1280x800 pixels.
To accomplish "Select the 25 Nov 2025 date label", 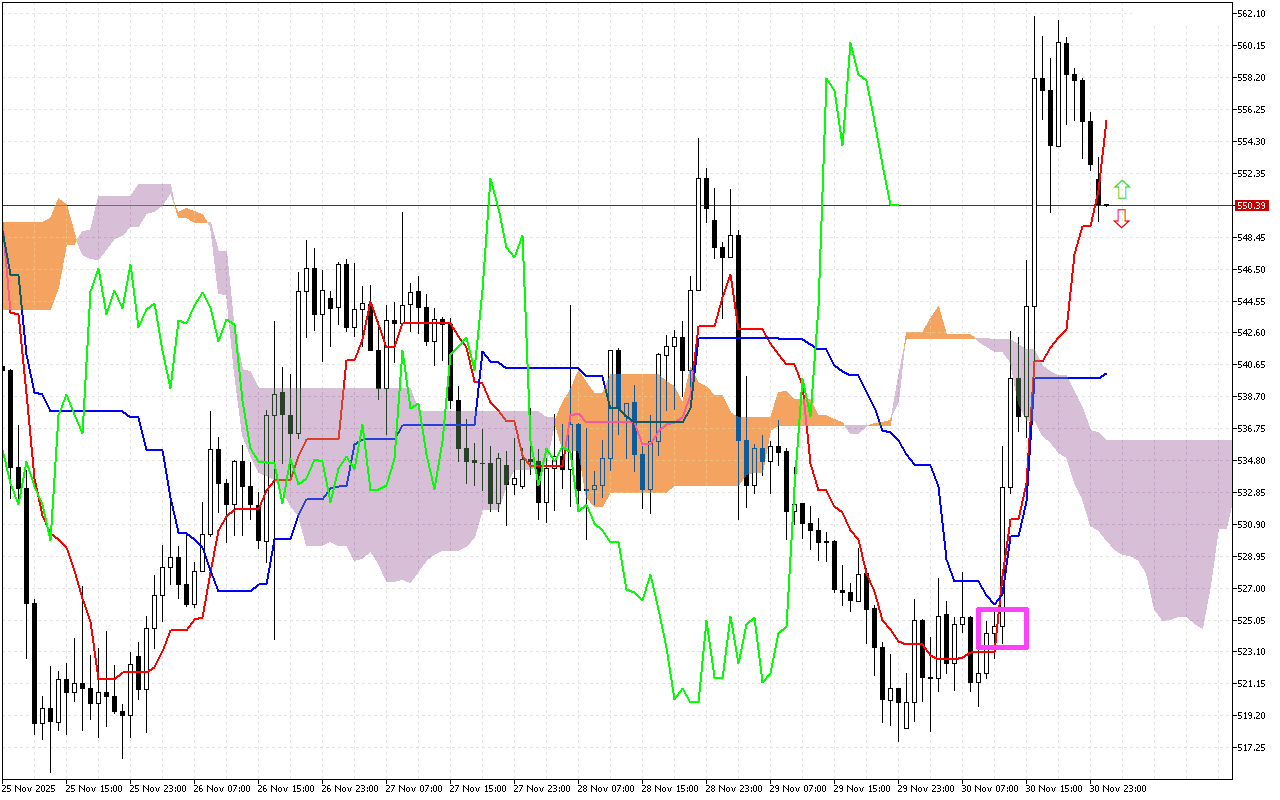I will [x=29, y=788].
